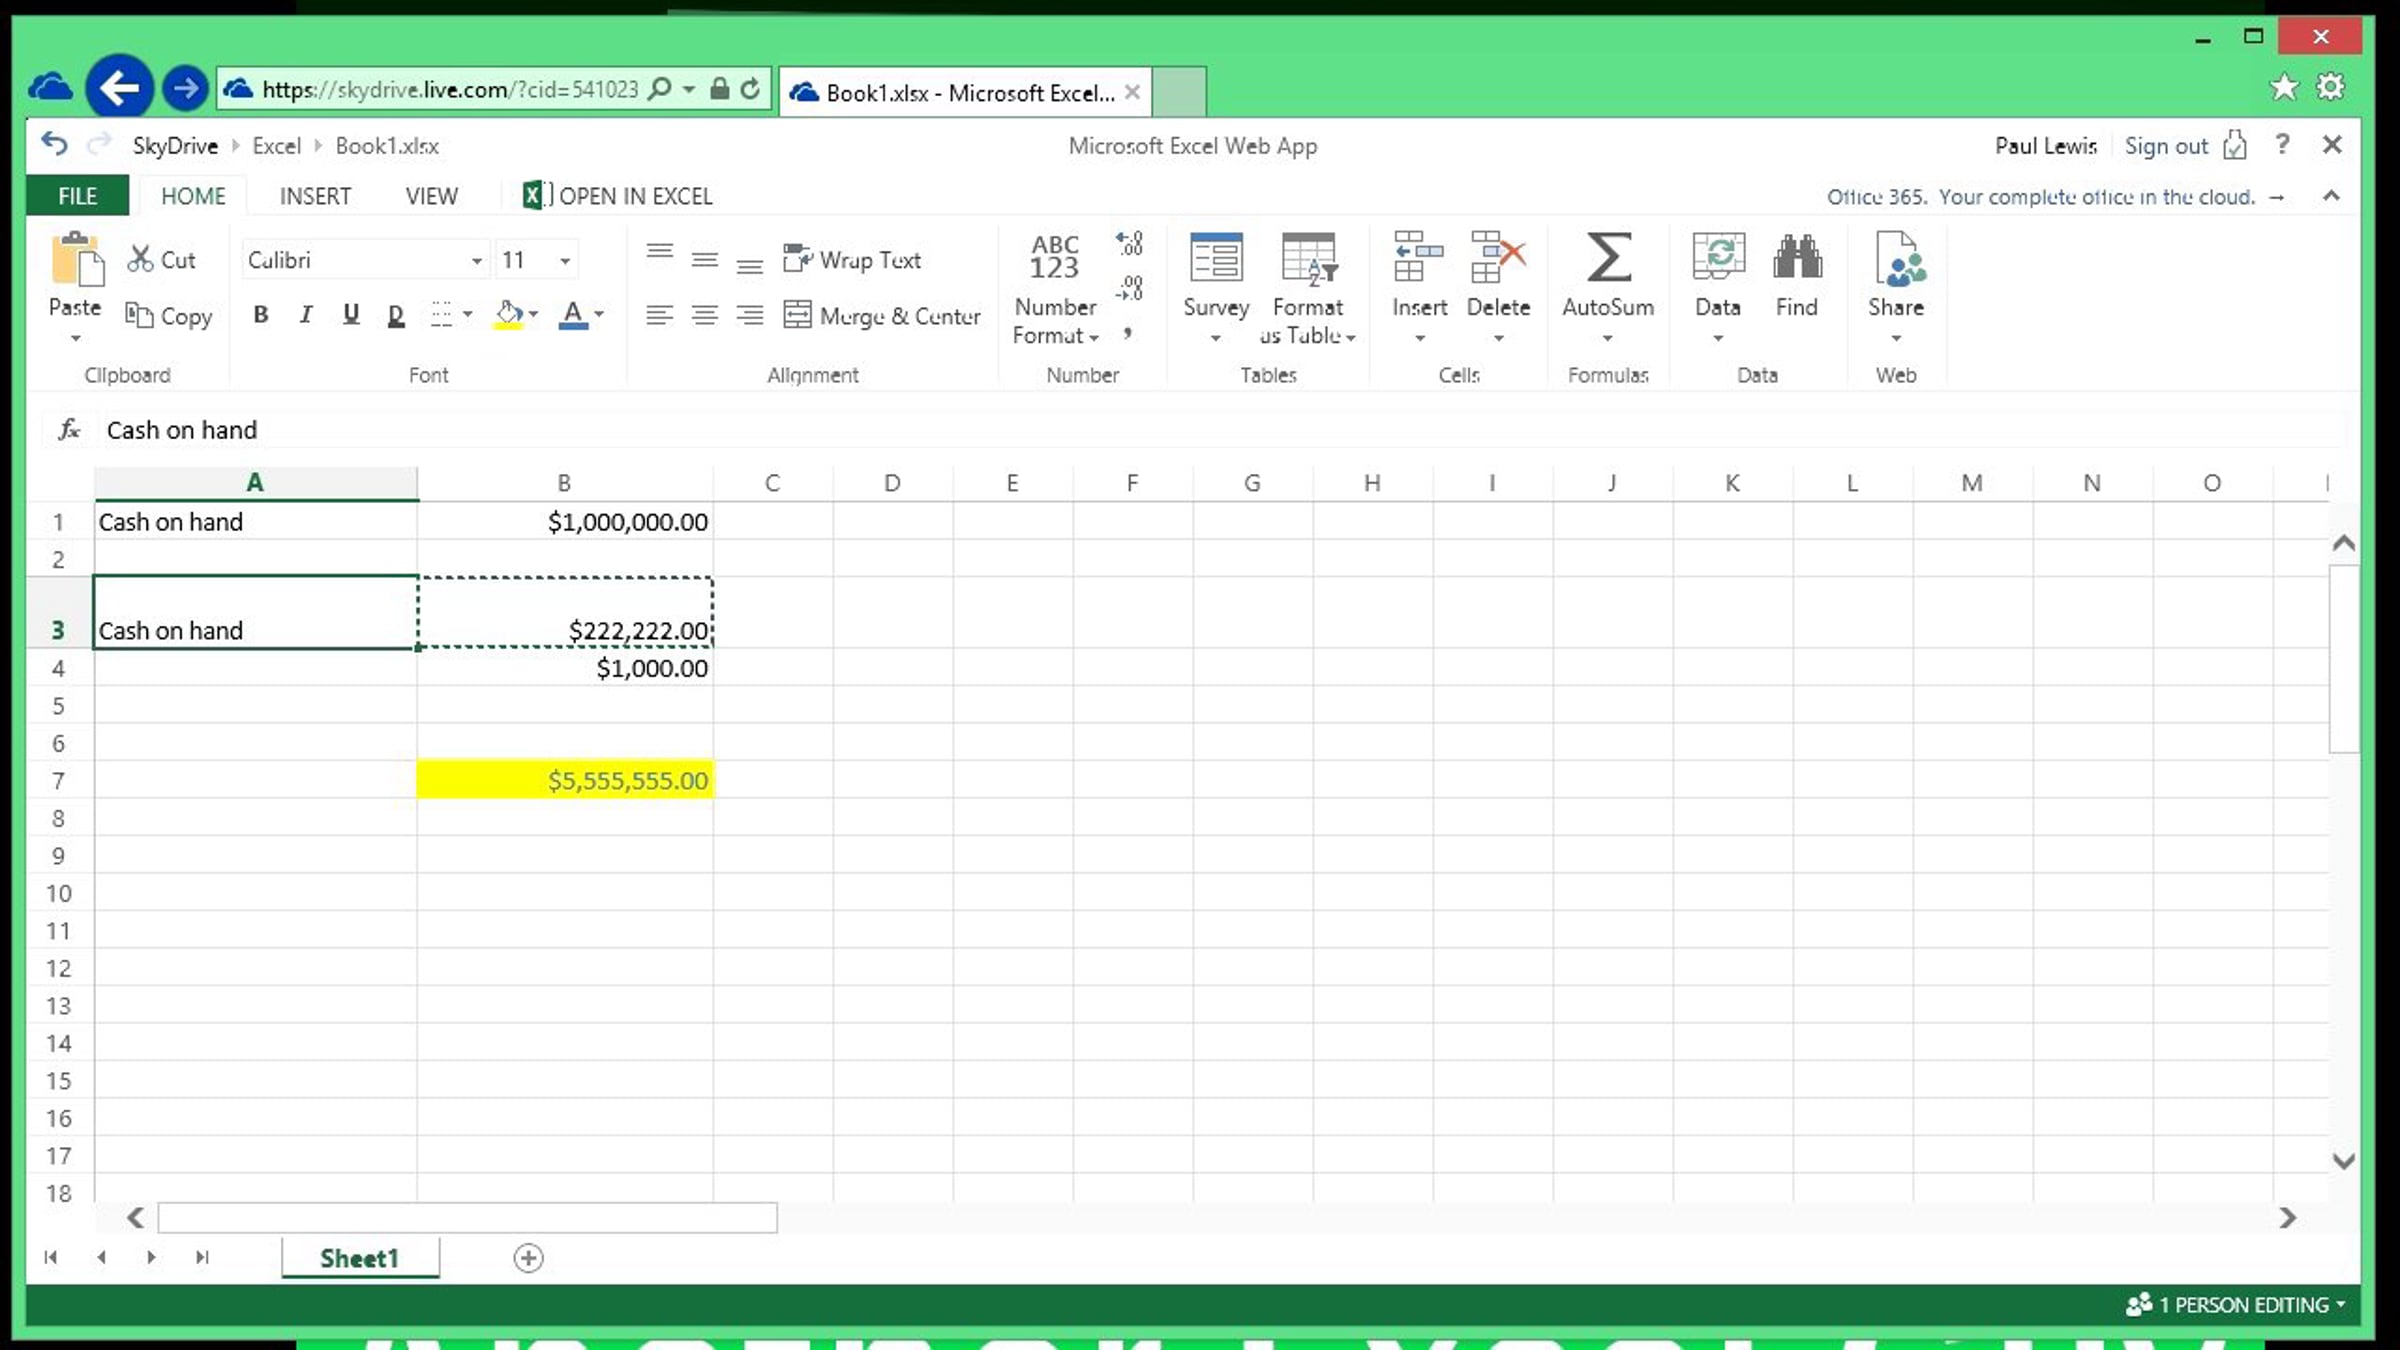Click the Cut scissors icon

[140, 259]
